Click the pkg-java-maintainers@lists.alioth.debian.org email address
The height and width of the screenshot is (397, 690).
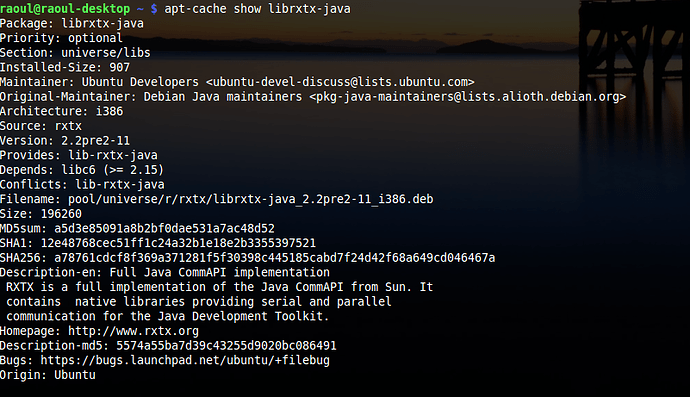click(x=467, y=96)
